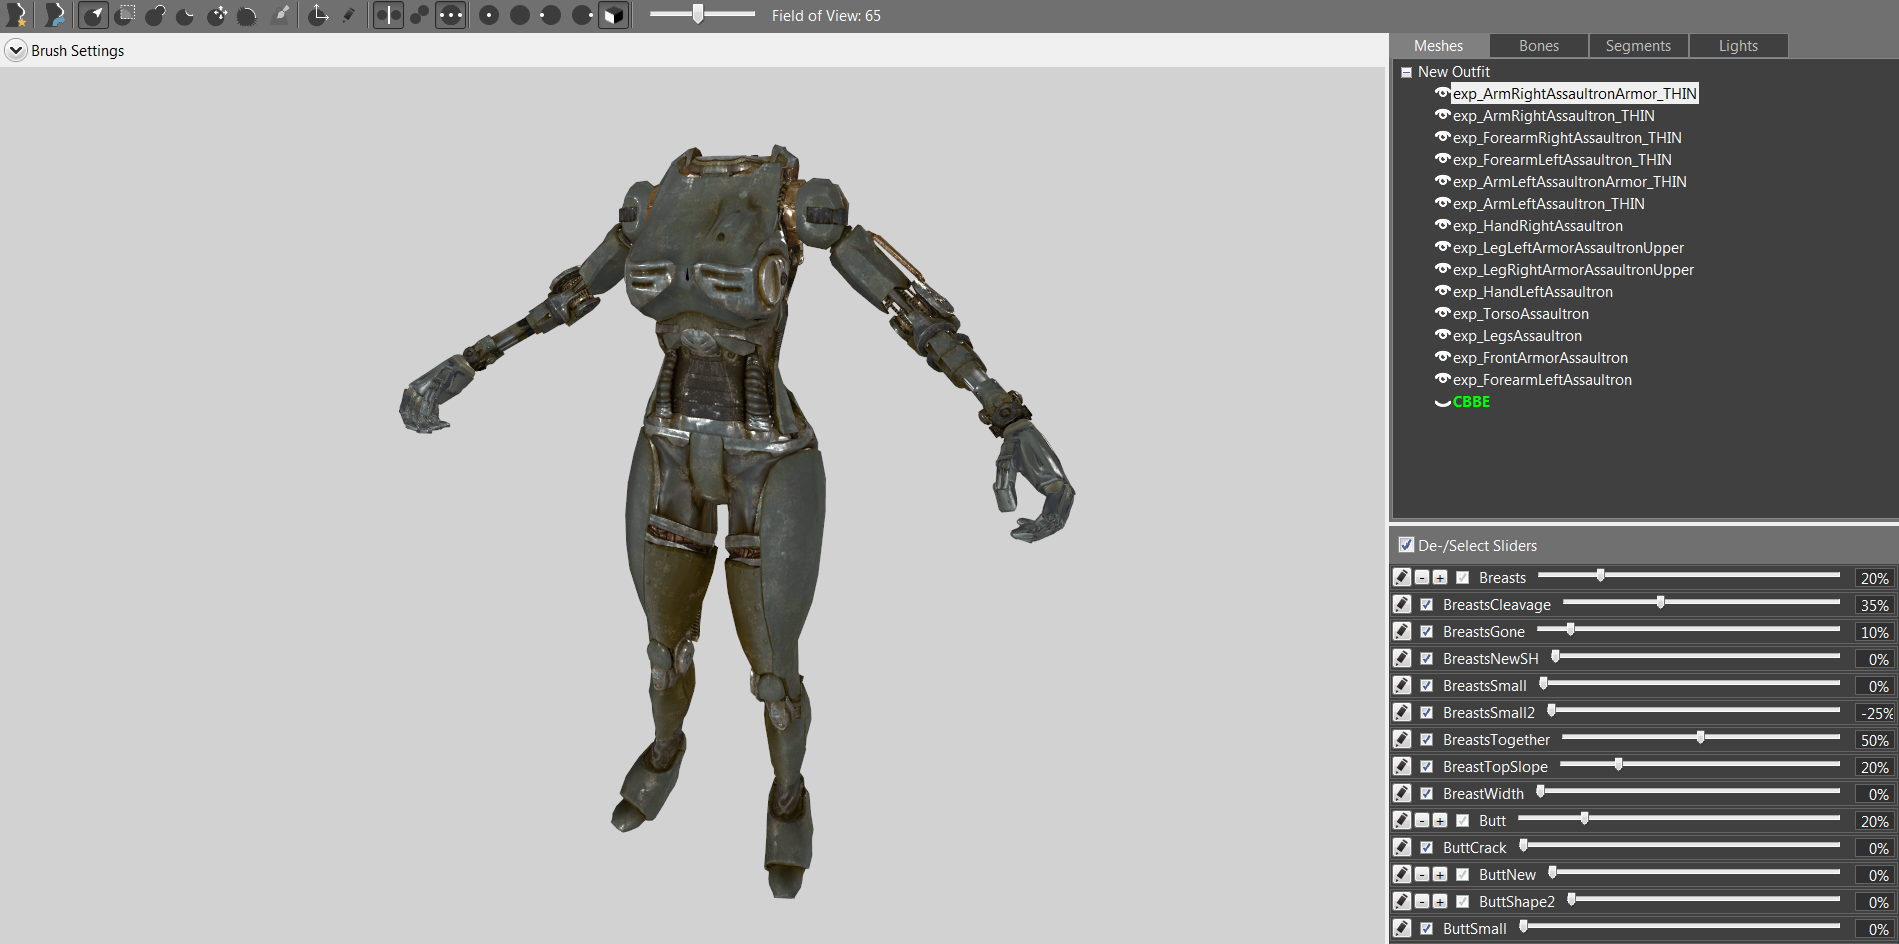Hide the exp_LegsAssaultron mesh via eye icon
This screenshot has width=1899, height=944.
tap(1442, 335)
